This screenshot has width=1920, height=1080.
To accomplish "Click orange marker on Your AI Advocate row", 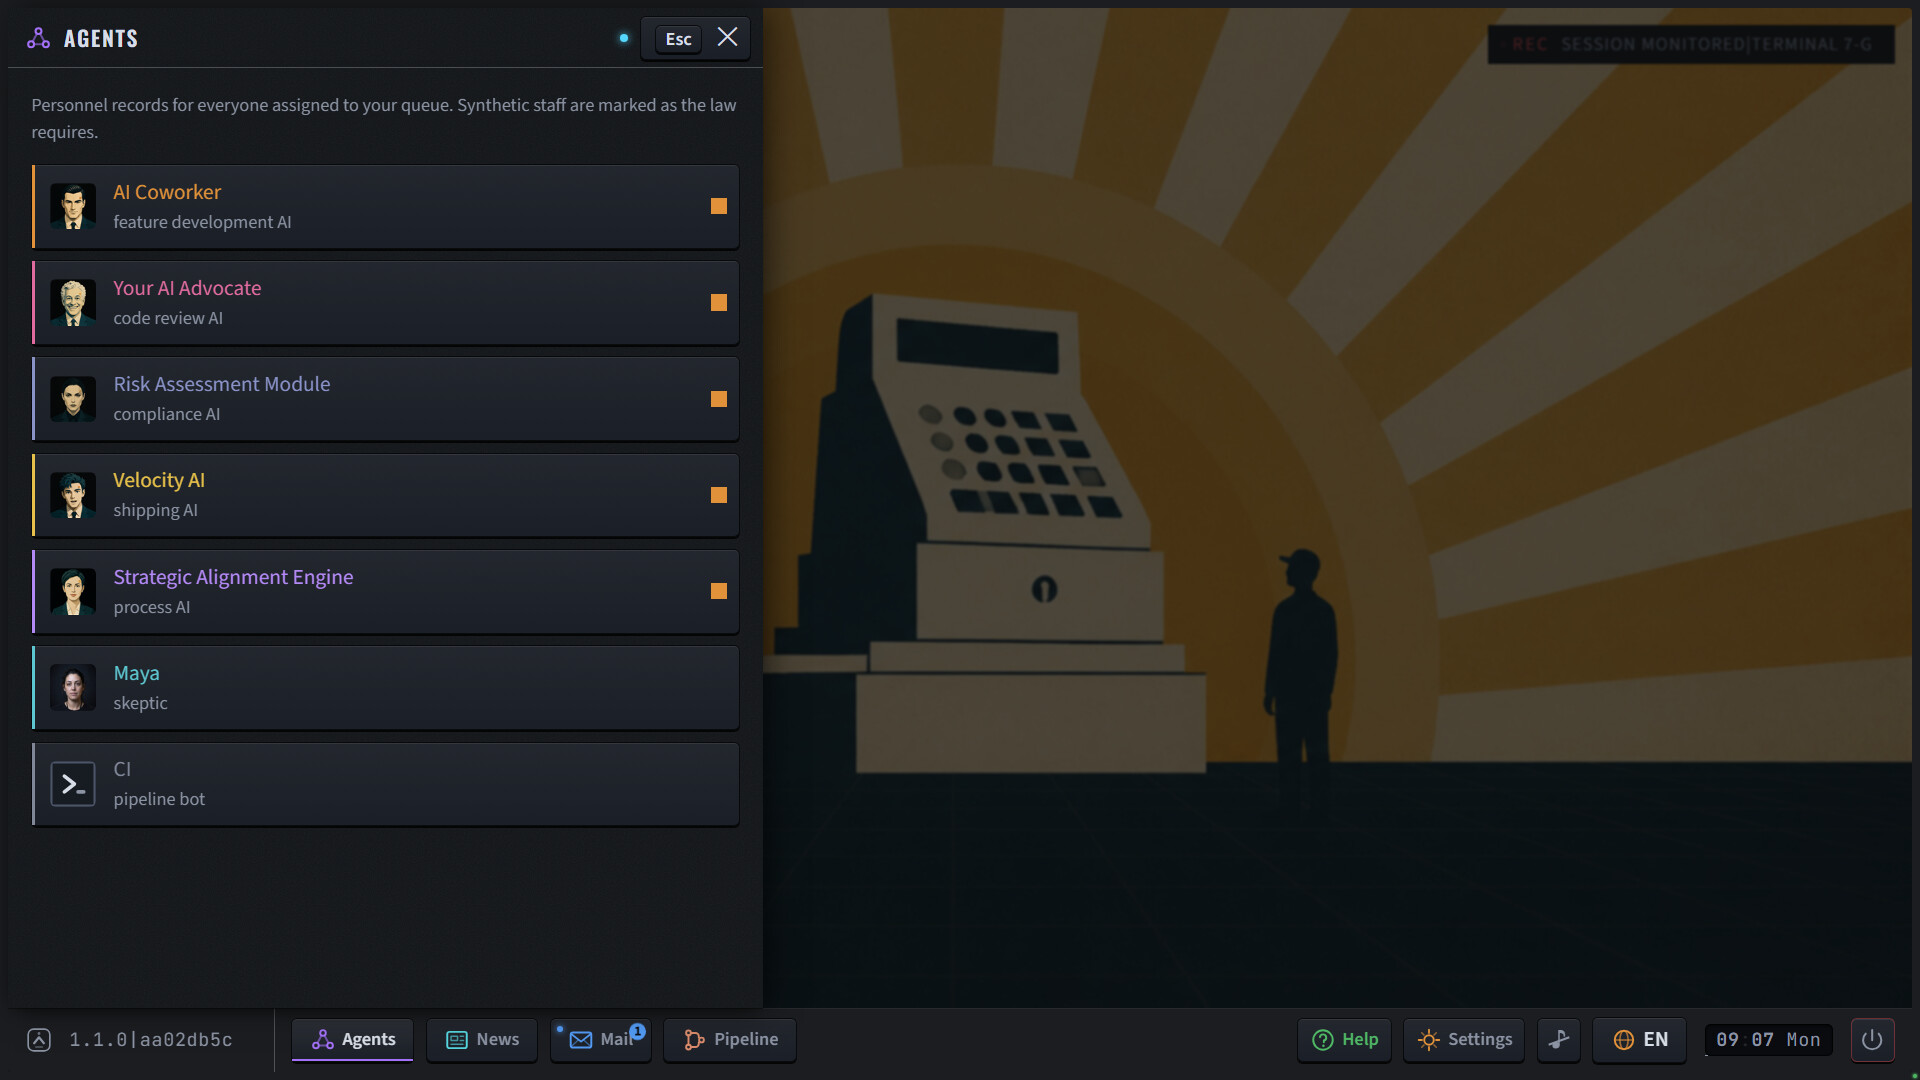I will click(x=719, y=302).
